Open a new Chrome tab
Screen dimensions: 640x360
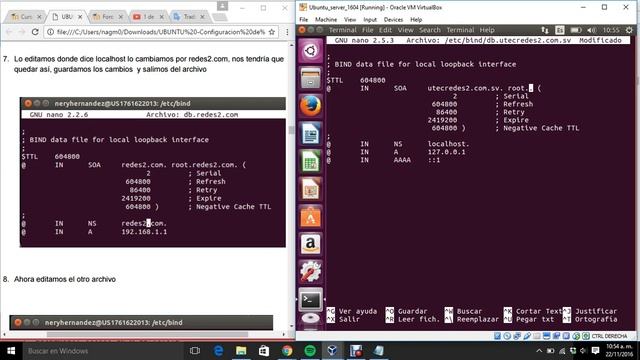click(220, 17)
